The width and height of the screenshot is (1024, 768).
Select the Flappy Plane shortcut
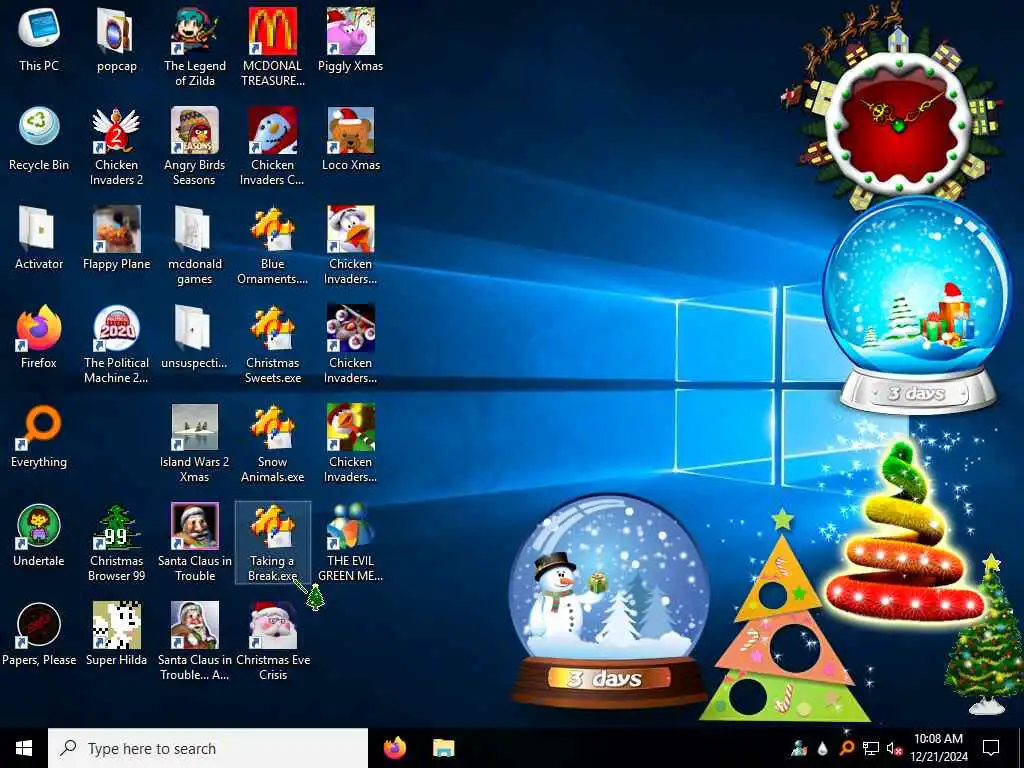click(116, 238)
